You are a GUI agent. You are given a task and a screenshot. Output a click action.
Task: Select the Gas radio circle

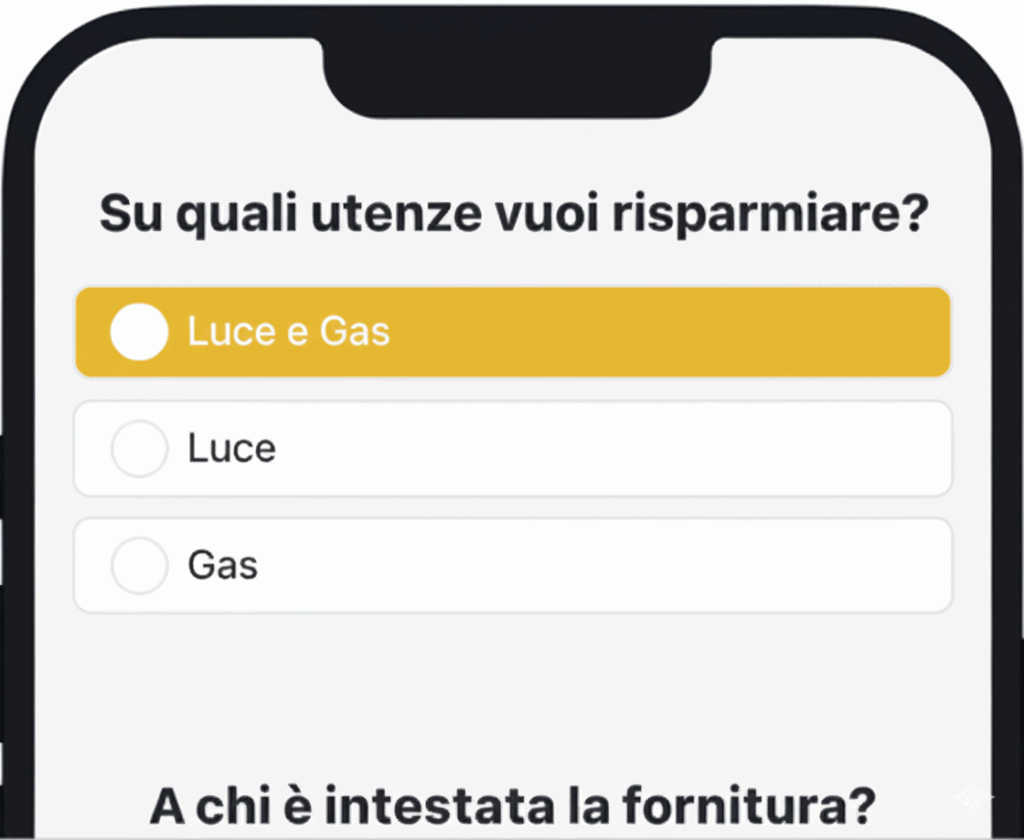[139, 566]
